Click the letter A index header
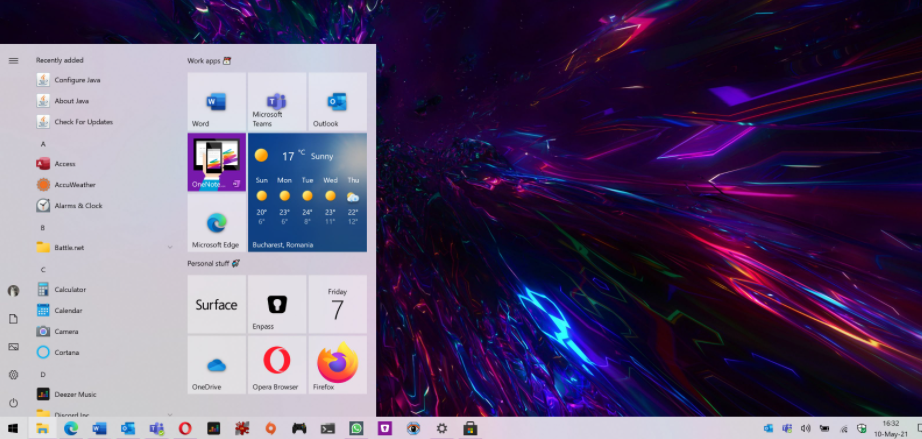922x439 pixels. tap(43, 144)
